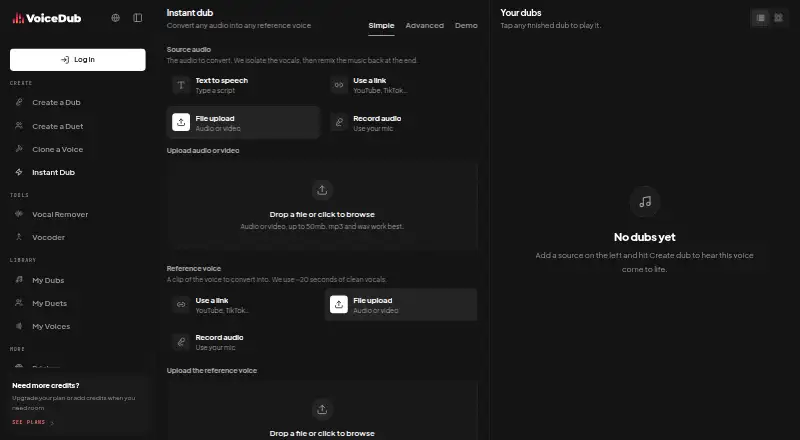Switch to the Demo tab
This screenshot has height=440, width=800.
466,26
